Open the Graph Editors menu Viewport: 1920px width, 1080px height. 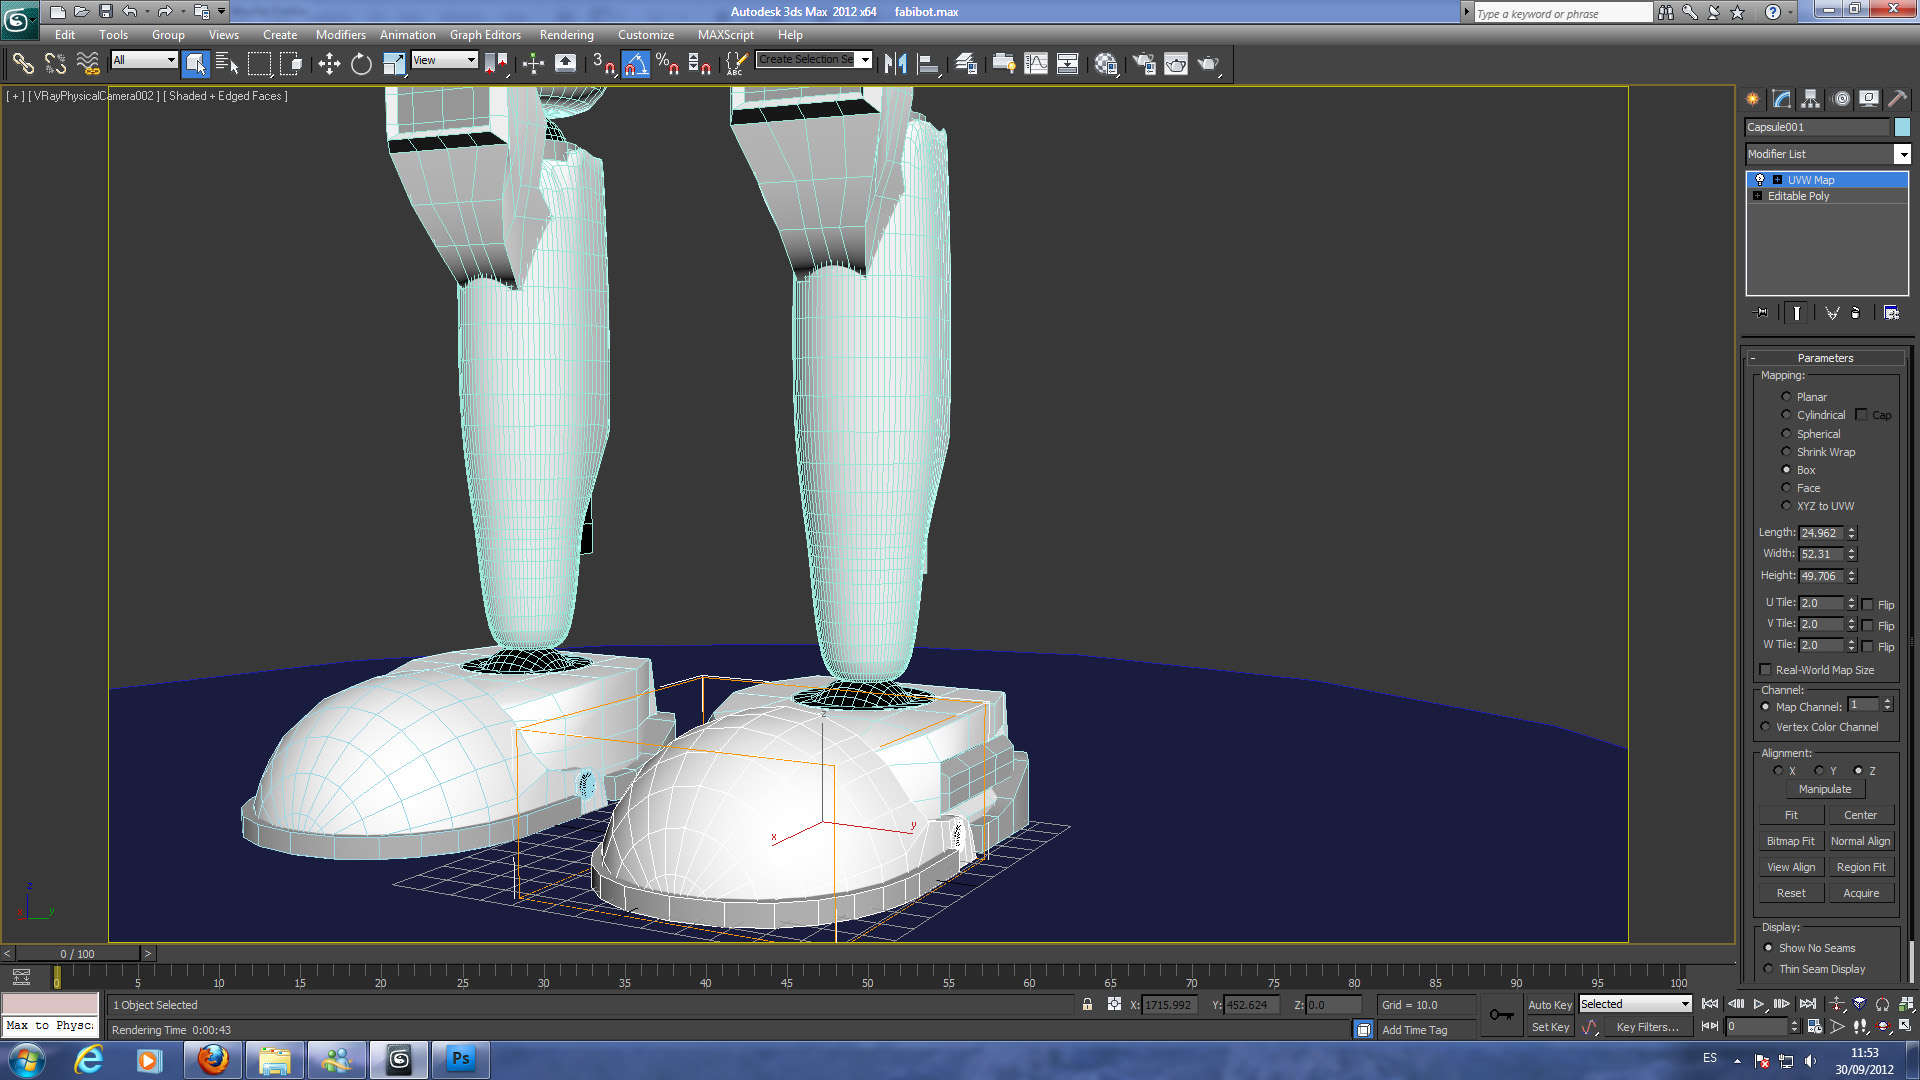[485, 35]
